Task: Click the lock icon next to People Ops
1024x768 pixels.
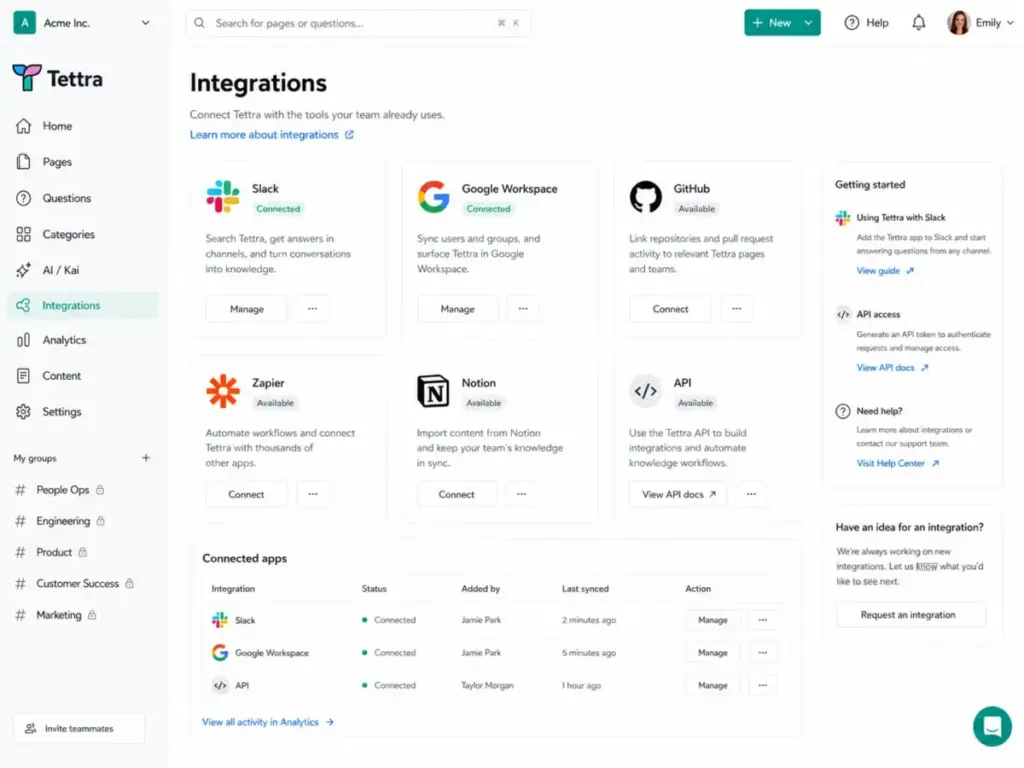Action: tap(100, 490)
